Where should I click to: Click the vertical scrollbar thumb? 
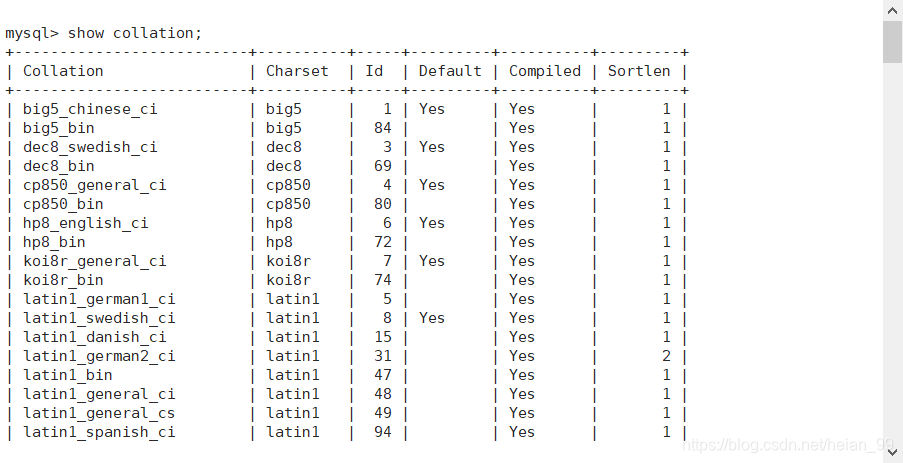[x=893, y=41]
